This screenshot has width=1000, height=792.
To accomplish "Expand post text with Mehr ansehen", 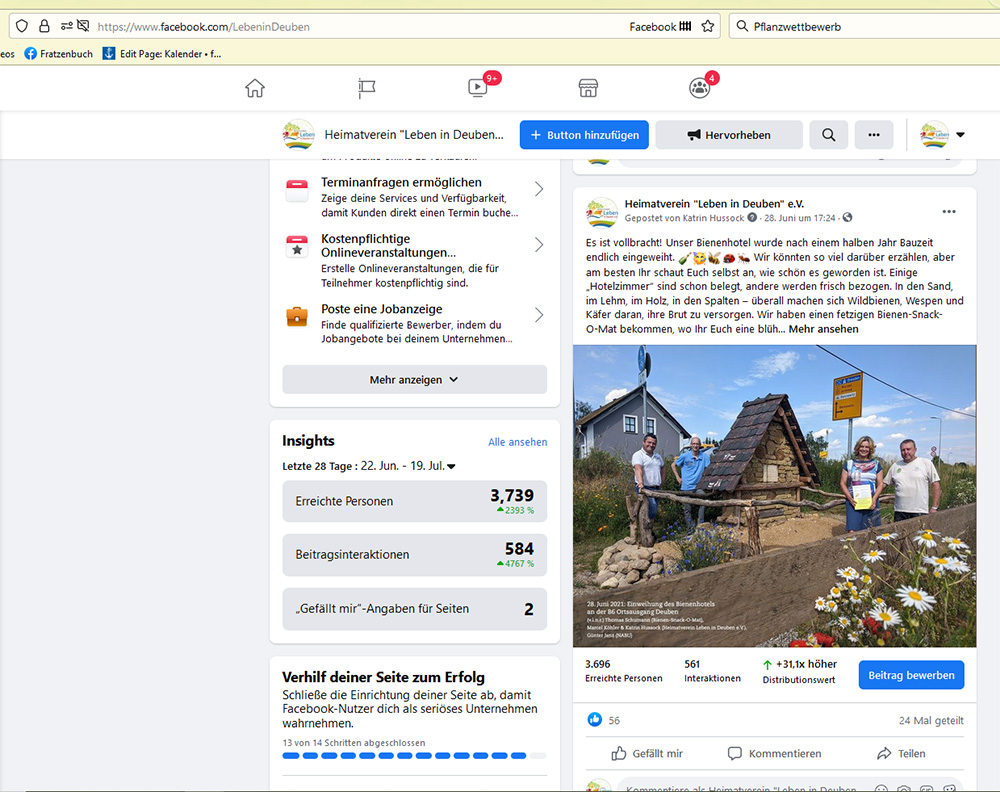I will pyautogui.click(x=823, y=329).
